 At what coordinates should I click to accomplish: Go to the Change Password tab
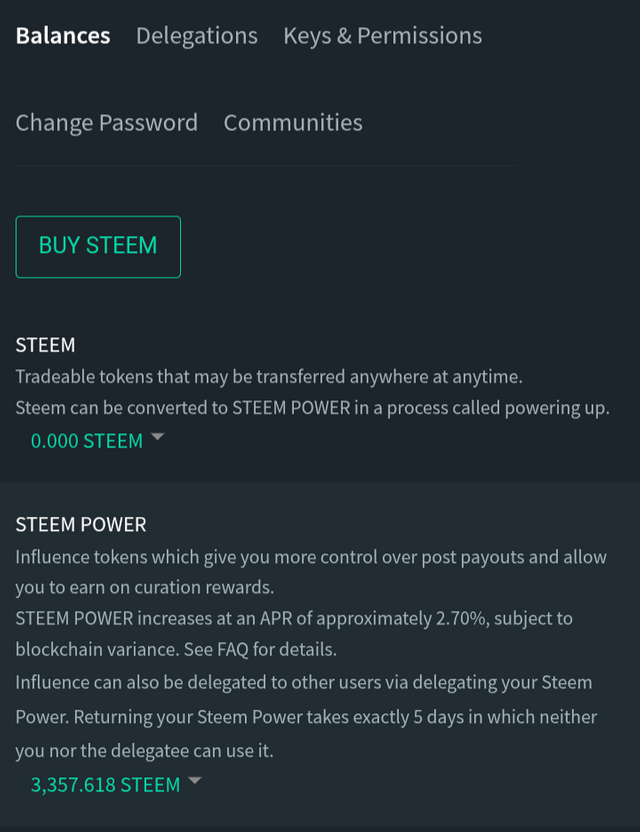(x=107, y=123)
